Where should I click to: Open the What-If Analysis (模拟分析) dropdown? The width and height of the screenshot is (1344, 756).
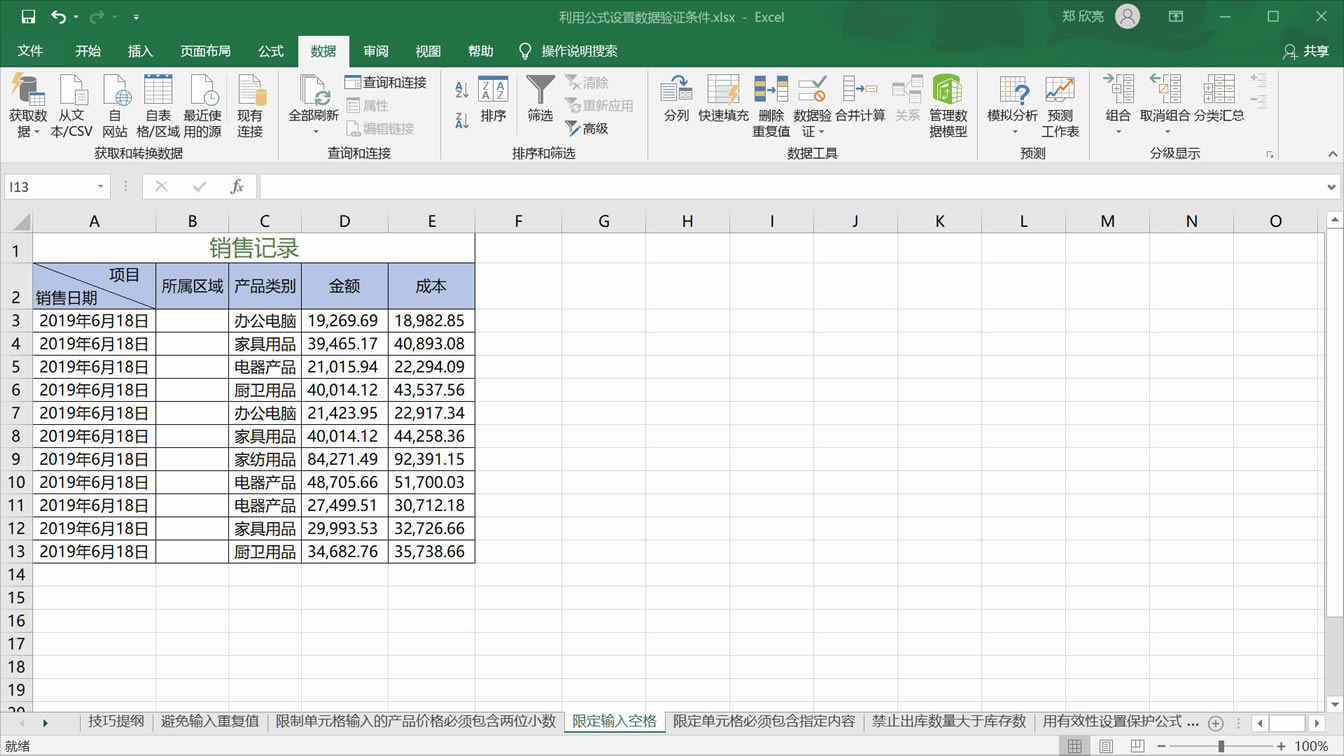click(x=1013, y=132)
